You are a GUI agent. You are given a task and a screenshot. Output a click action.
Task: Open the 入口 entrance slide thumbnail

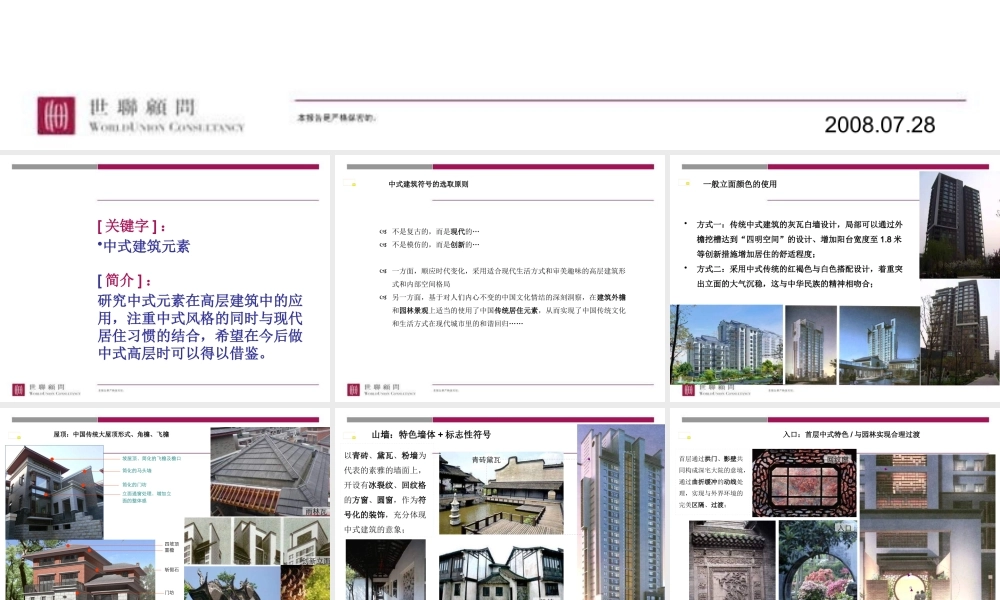coord(835,504)
